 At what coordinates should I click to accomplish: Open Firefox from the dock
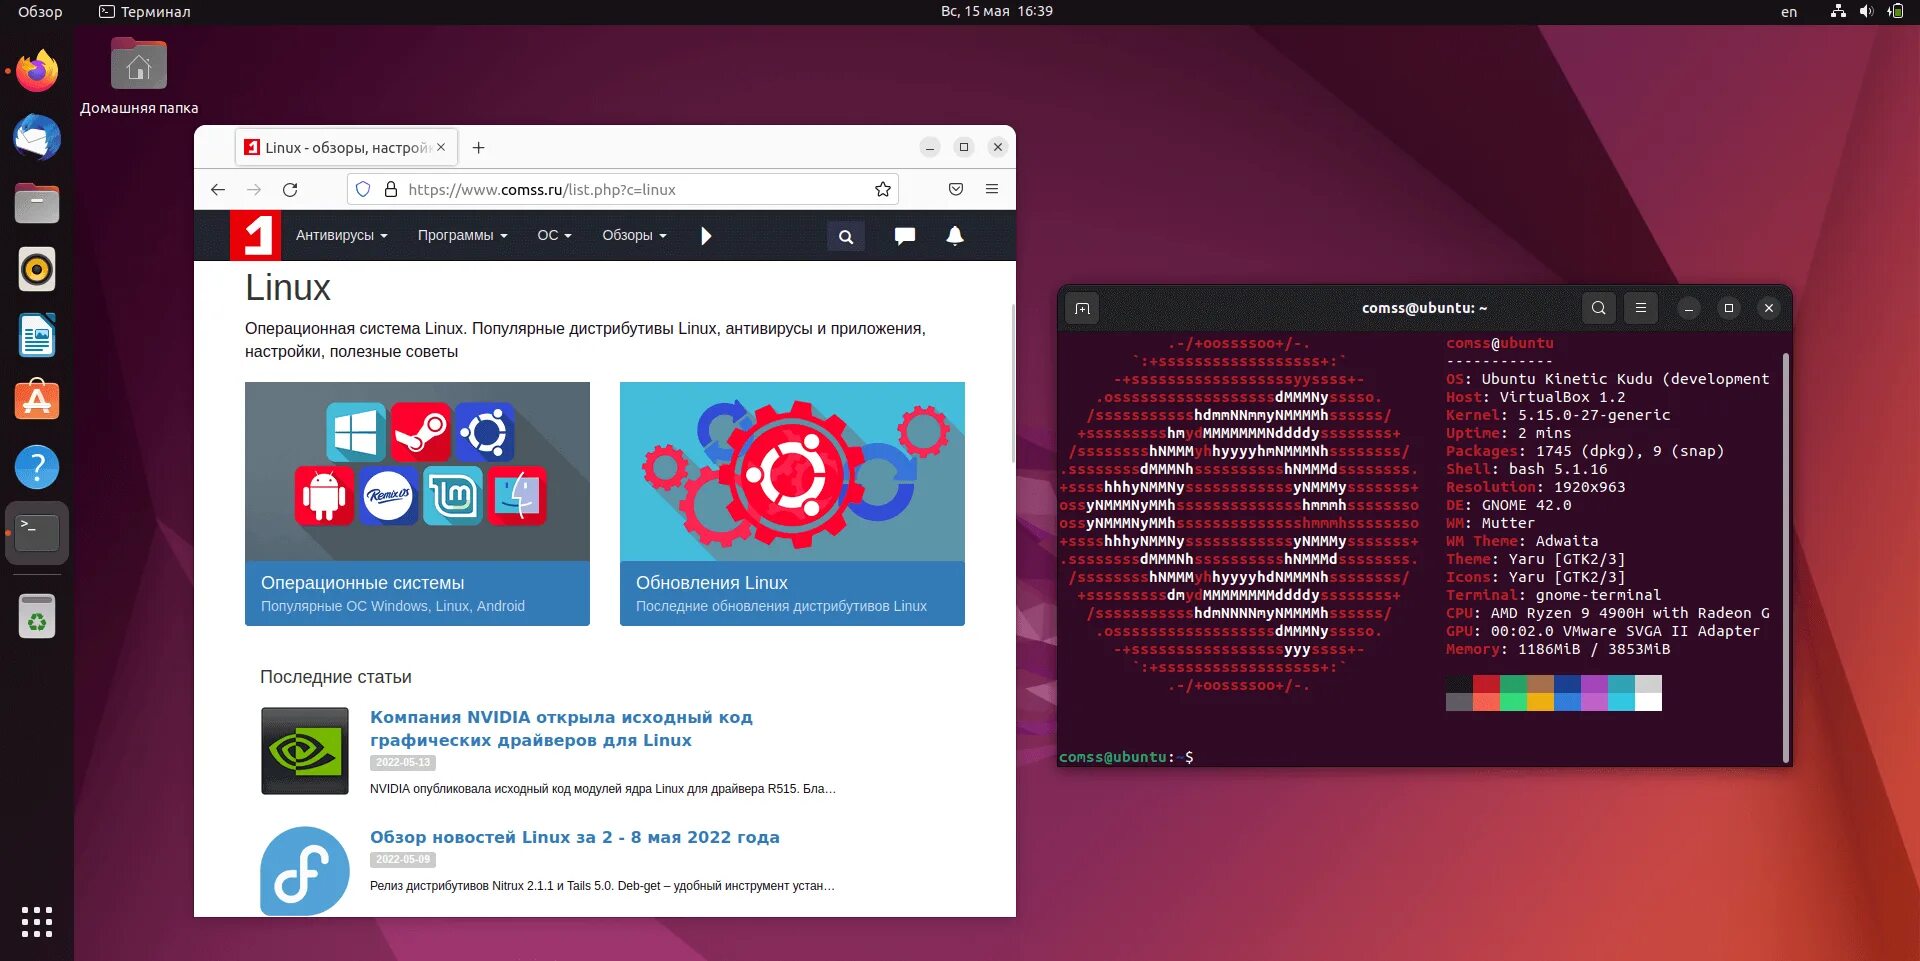coord(37,71)
